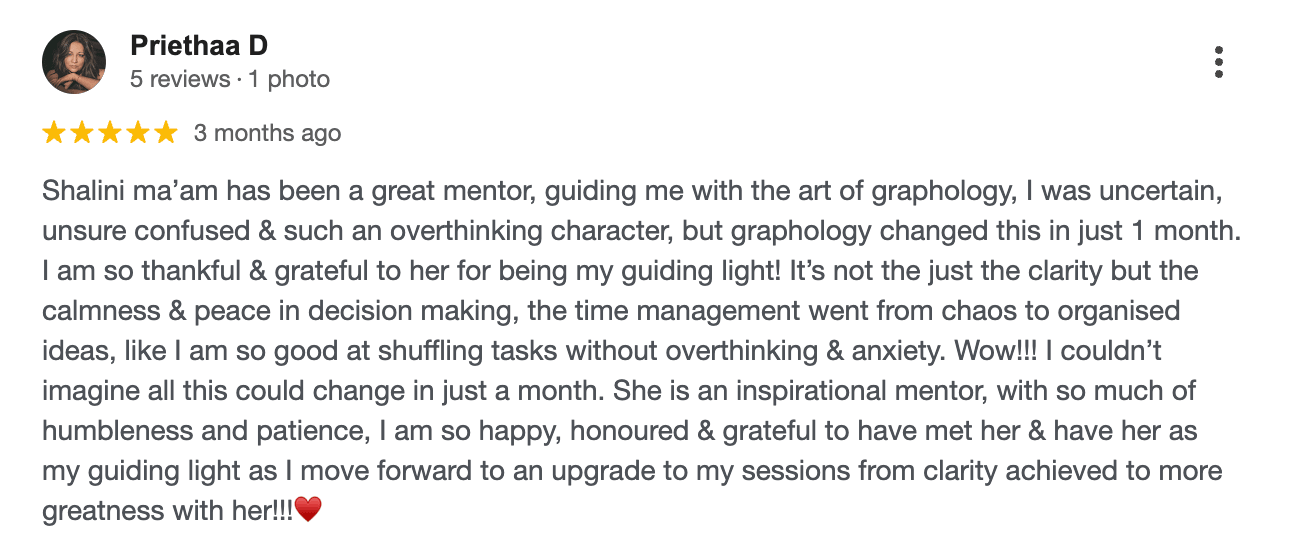Click the first rating star
1314x556 pixels.
point(54,133)
